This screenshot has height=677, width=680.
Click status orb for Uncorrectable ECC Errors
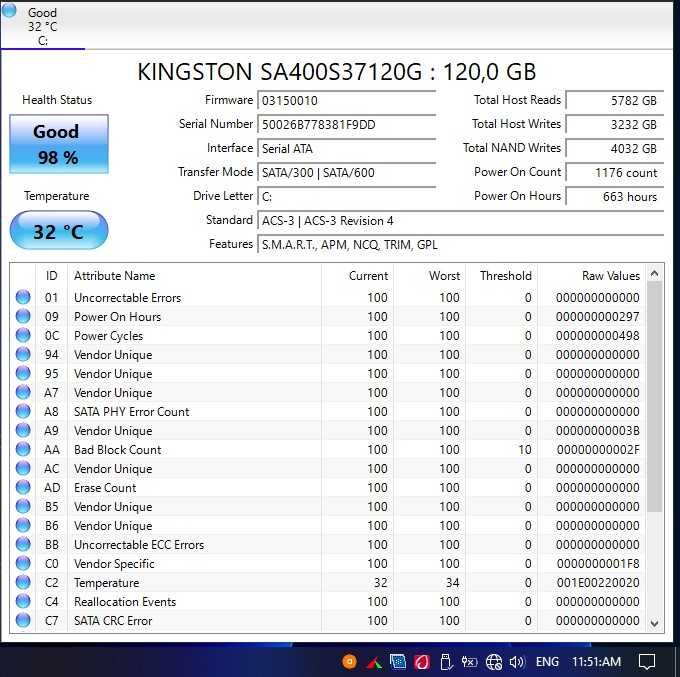[23, 544]
